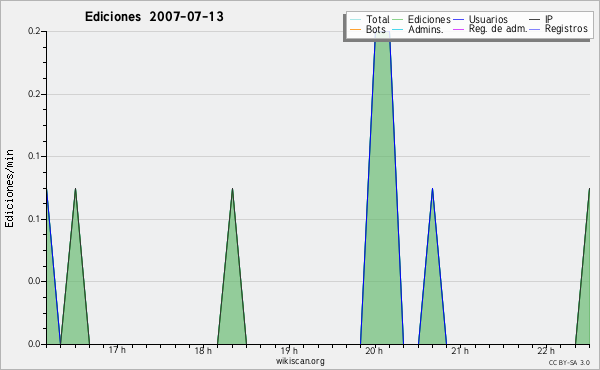This screenshot has width=600, height=370.
Task: Click the chart title 'Ediciones 2007-07-13'
Action: click(154, 17)
